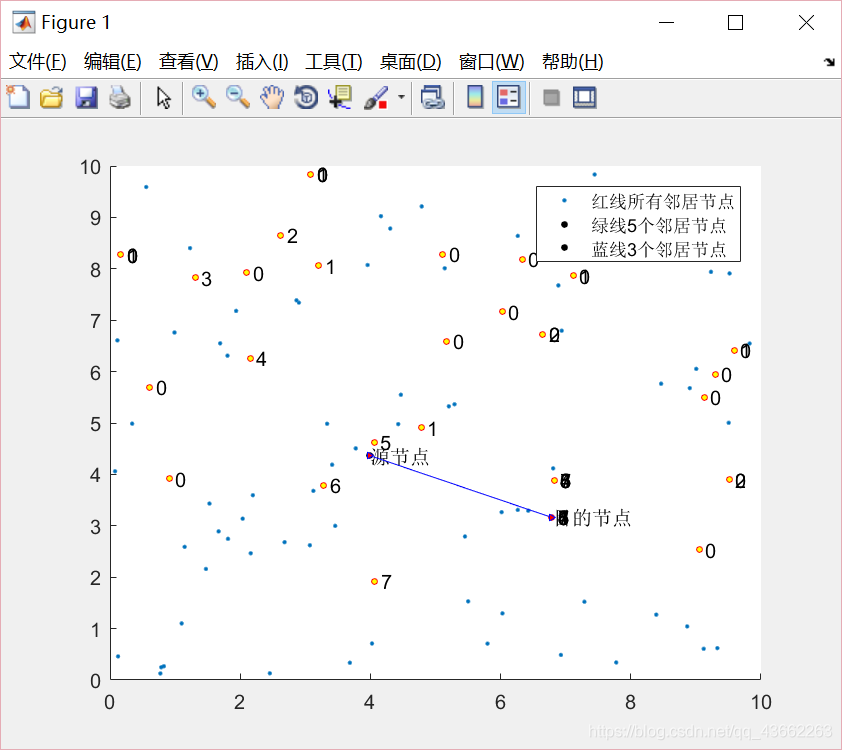Click the yellow node labeled 4
This screenshot has width=842, height=750.
[250, 358]
